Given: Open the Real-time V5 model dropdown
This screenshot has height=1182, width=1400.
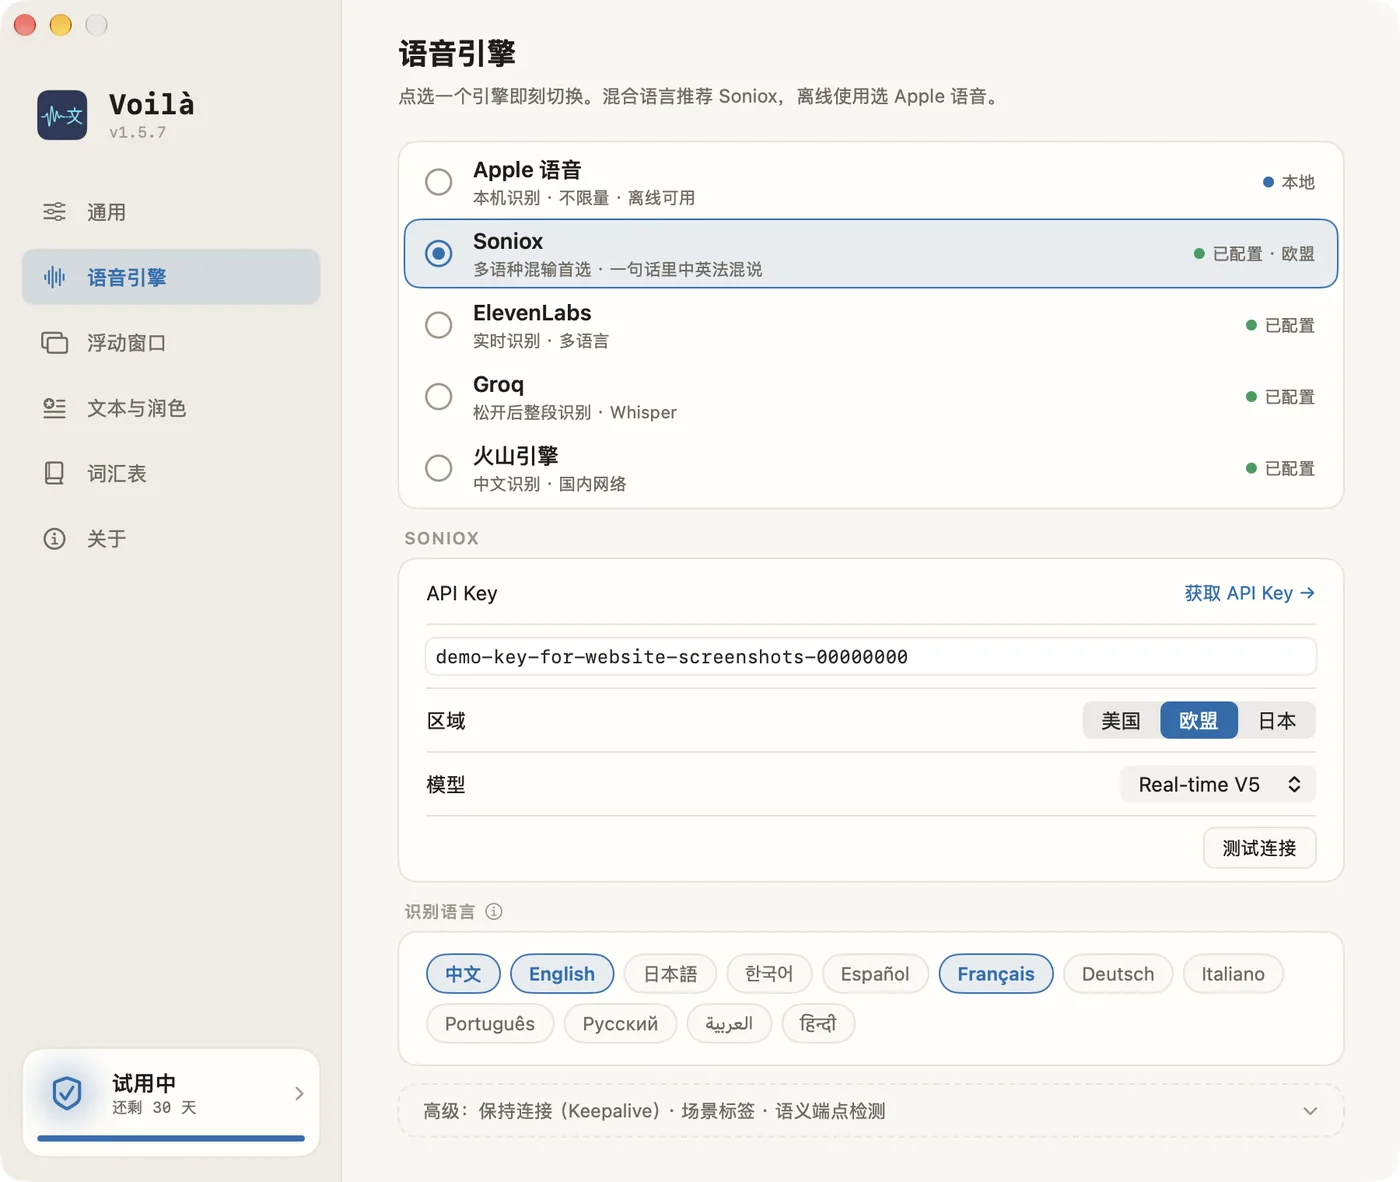Looking at the screenshot, I should (1218, 784).
